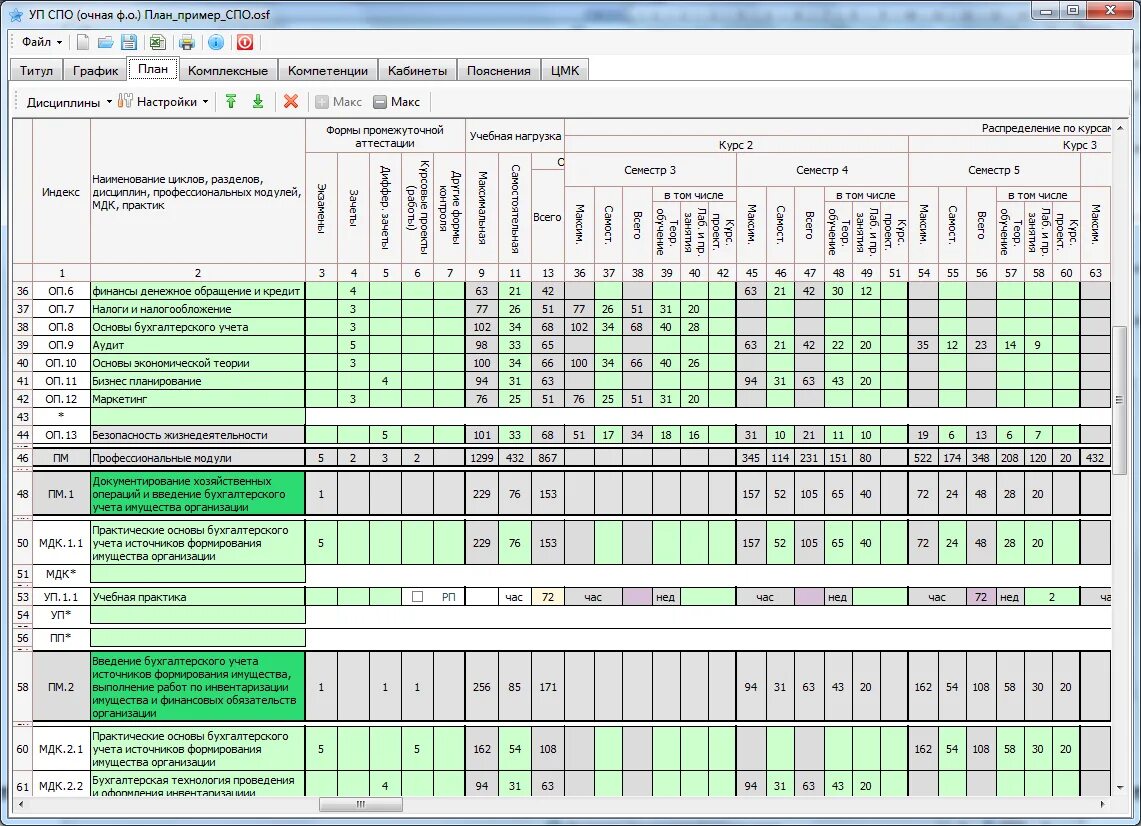Click the Учебная нагрузка header
This screenshot has width=1141, height=826.
[x=515, y=136]
